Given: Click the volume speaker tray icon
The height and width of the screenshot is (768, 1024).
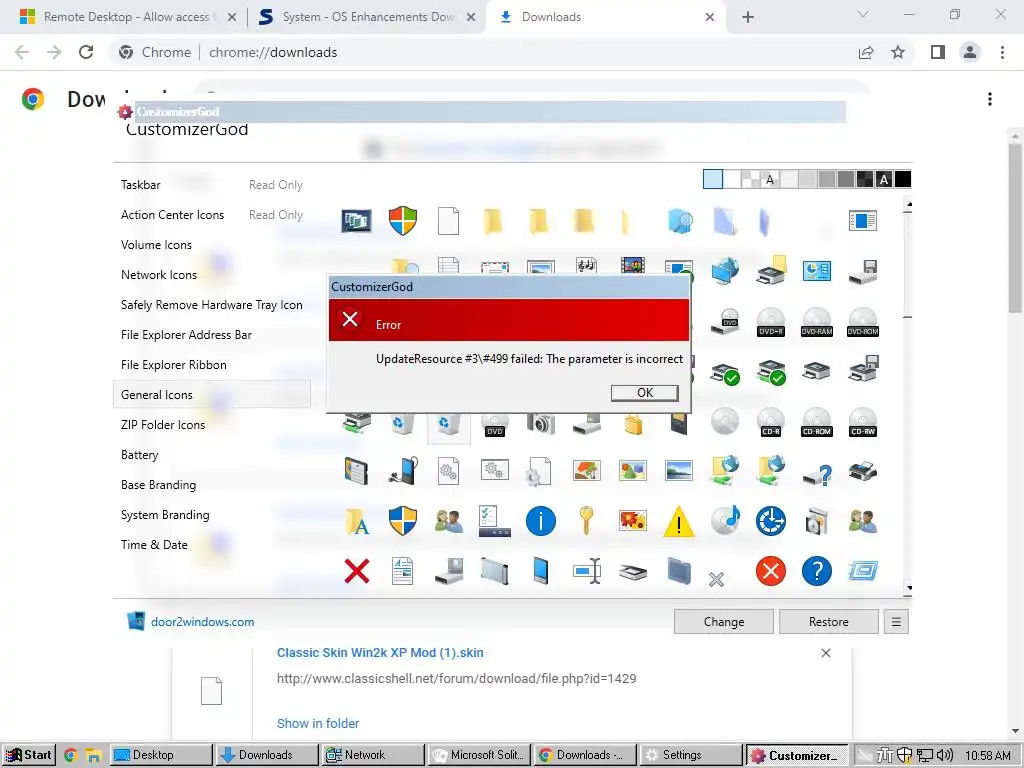Looking at the screenshot, I should pos(944,755).
